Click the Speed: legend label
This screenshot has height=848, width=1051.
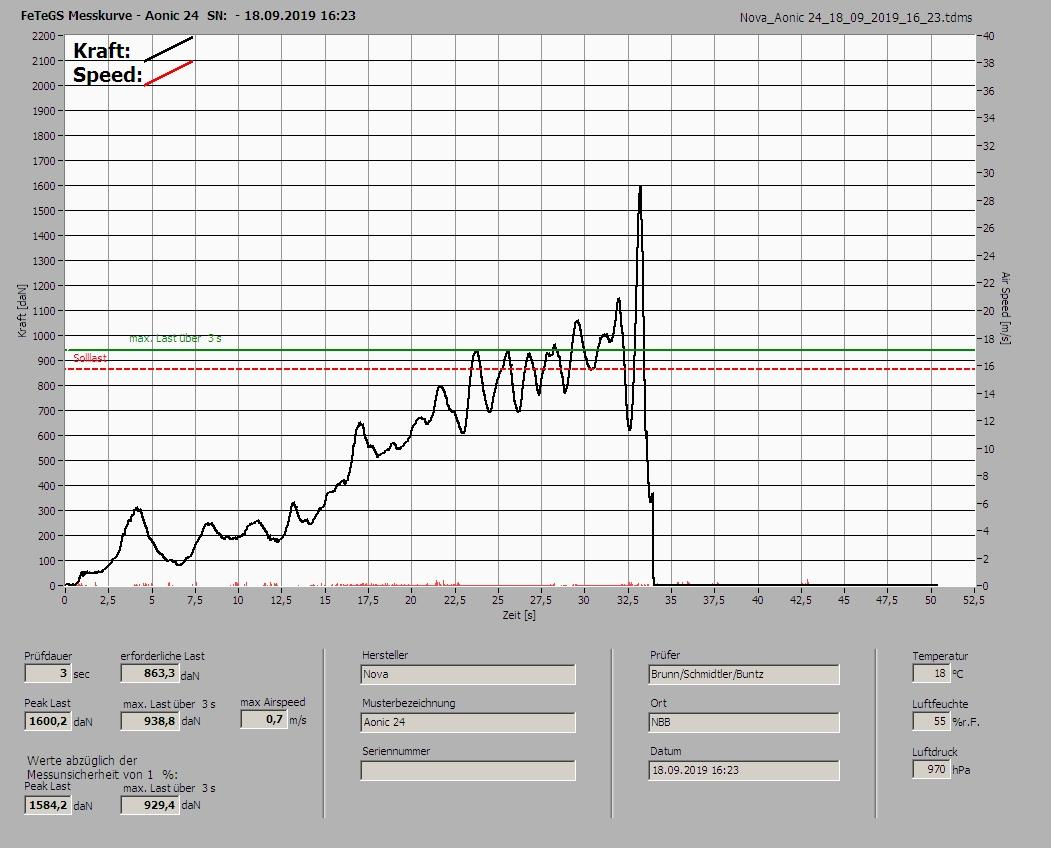107,75
